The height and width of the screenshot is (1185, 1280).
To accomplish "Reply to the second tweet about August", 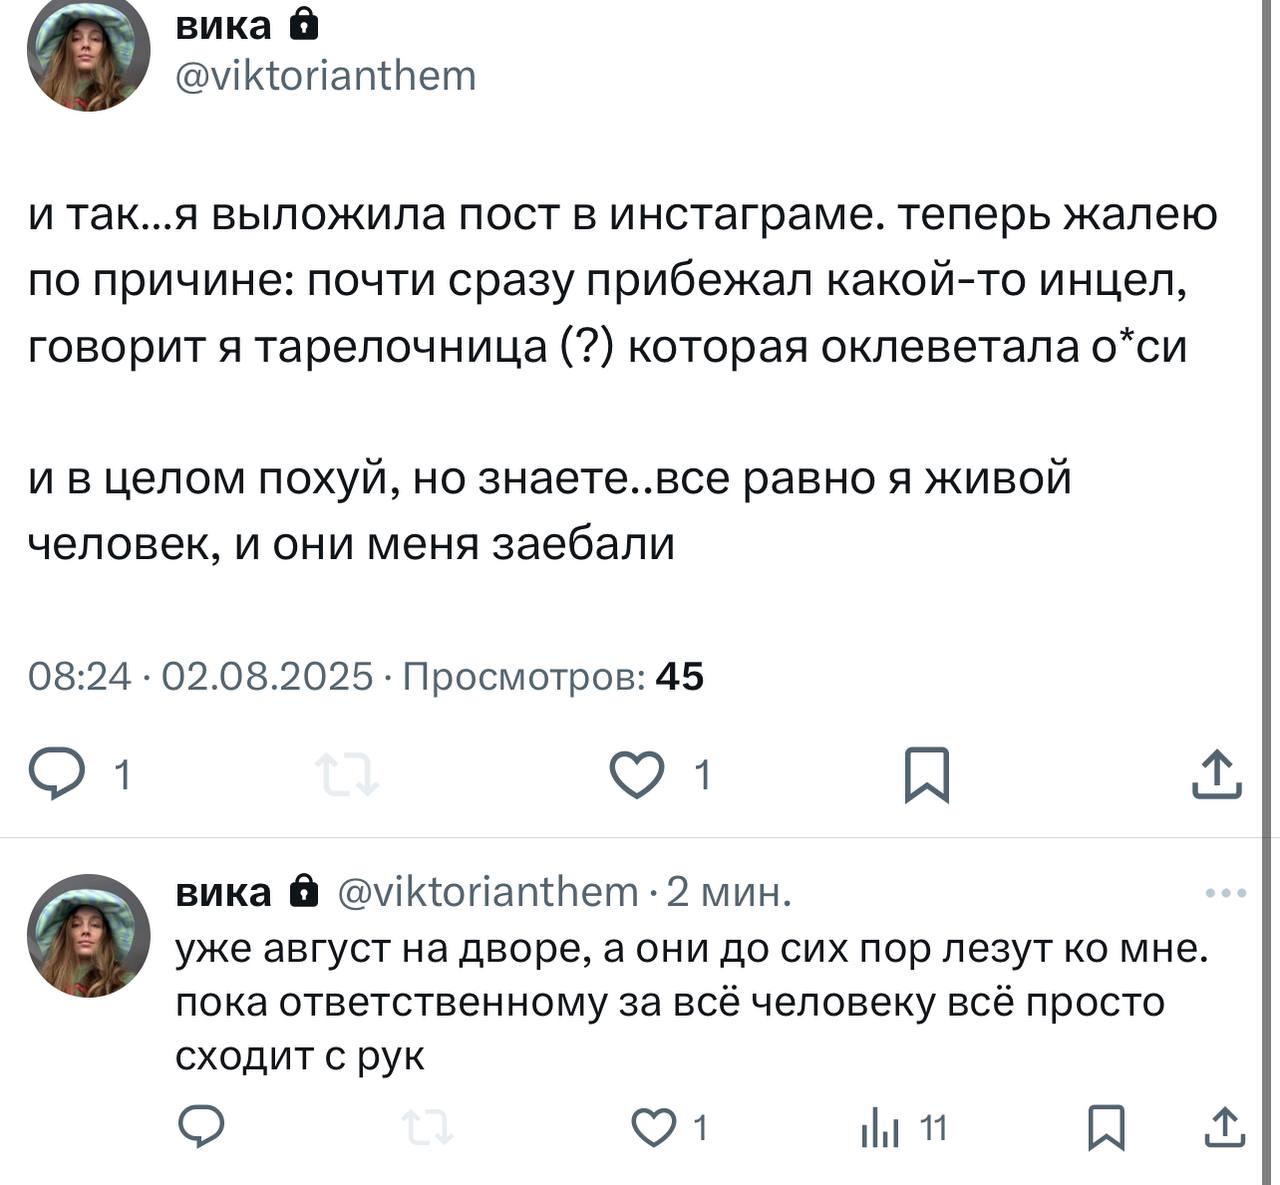I will [x=201, y=1127].
